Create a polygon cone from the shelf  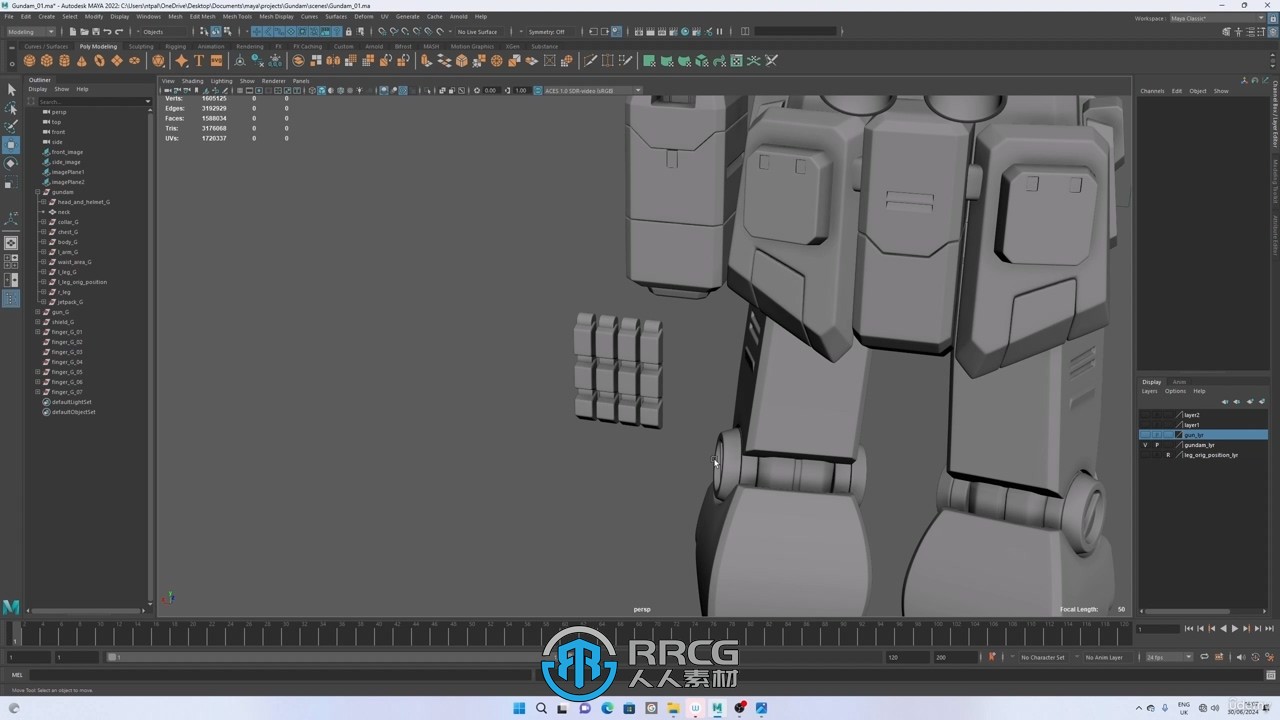[82, 61]
